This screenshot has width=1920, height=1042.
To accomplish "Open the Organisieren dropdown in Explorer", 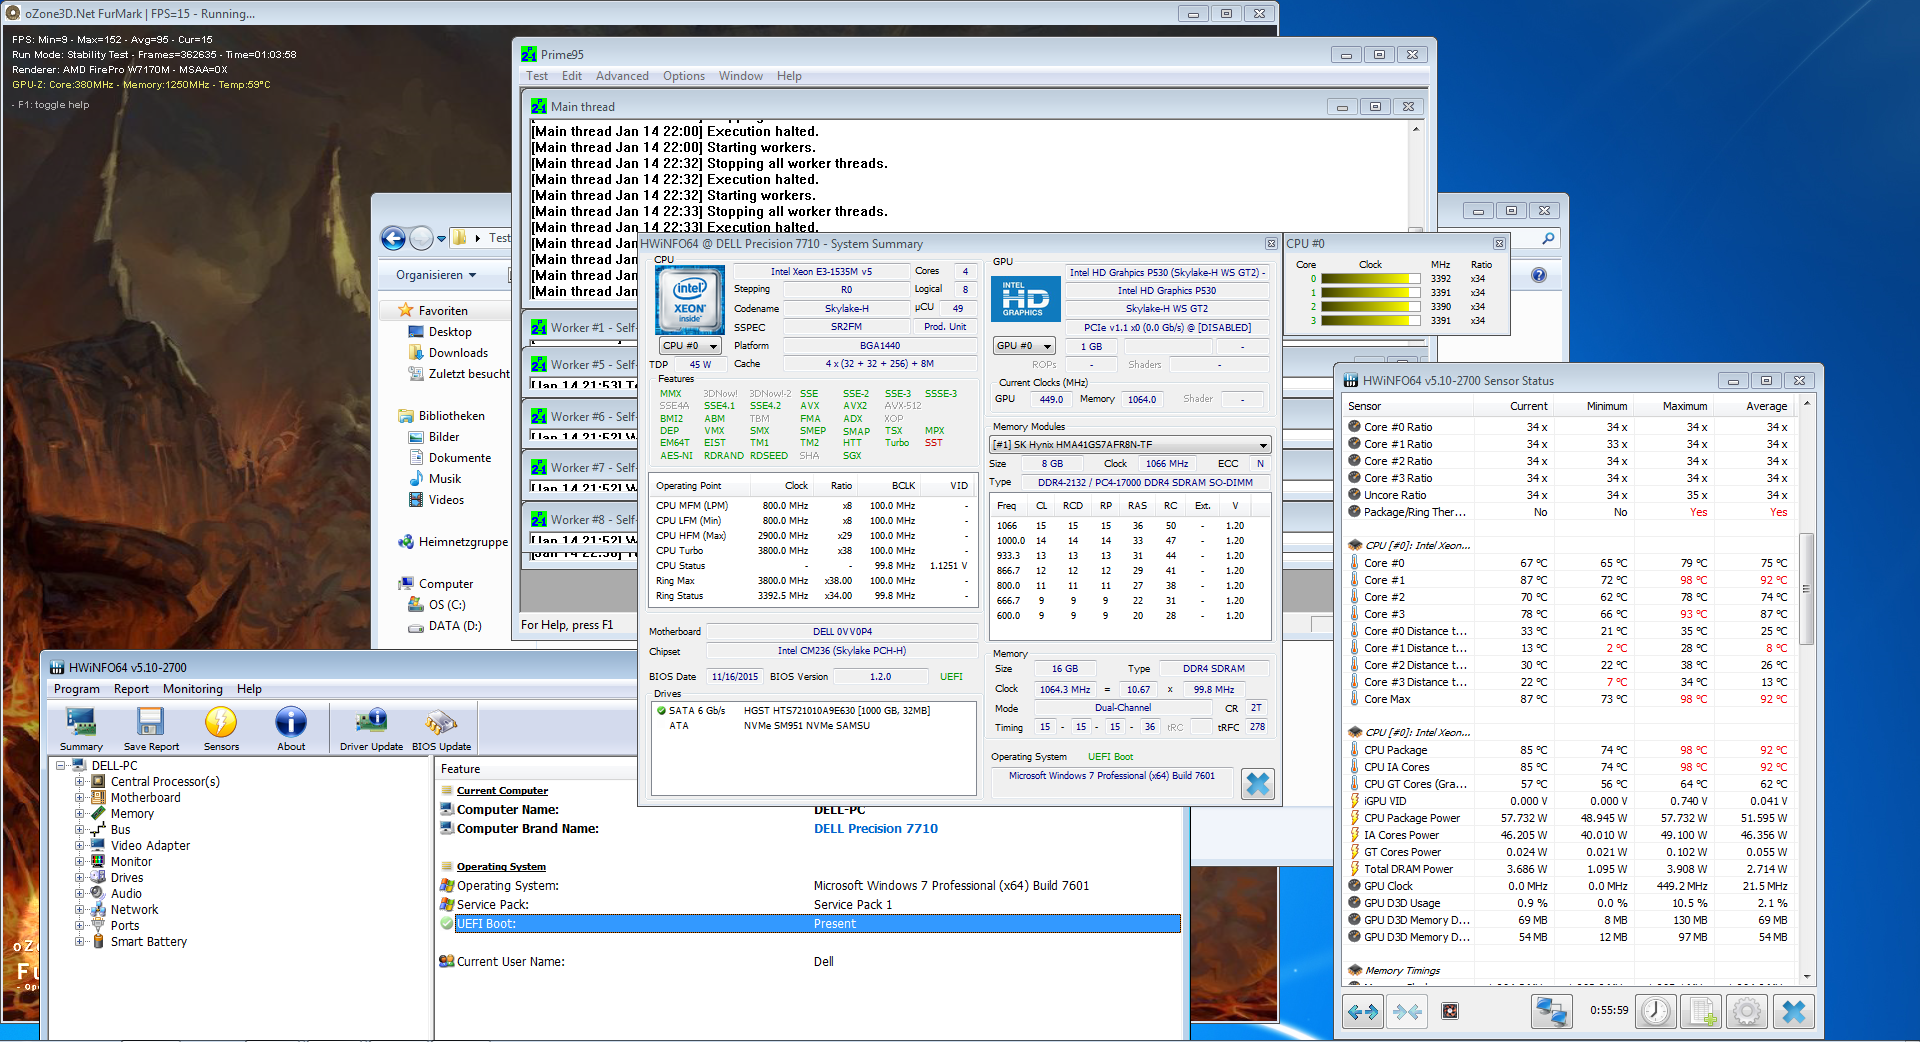I will pyautogui.click(x=436, y=275).
